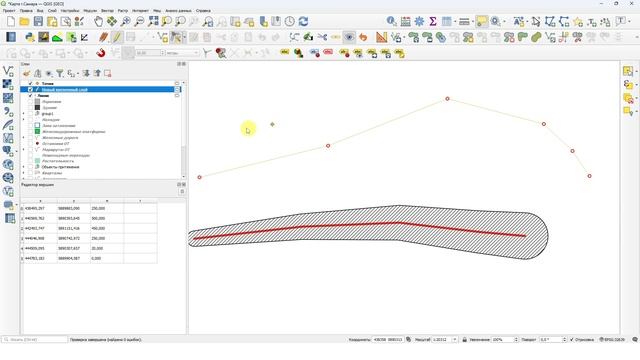Toggle checkbox of Новый временный слой
The image size is (640, 360).
pos(30,89)
